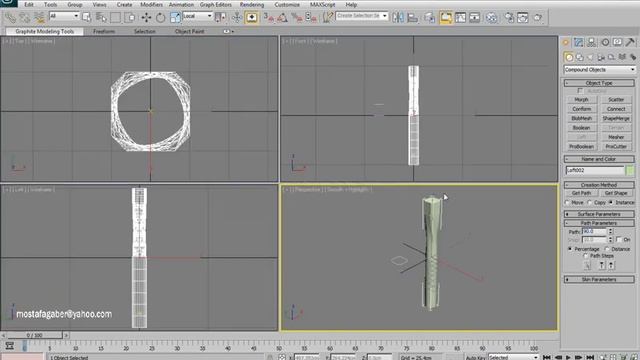Select the Shapes category icon
This screenshot has width=640, height=360.
tap(580, 57)
